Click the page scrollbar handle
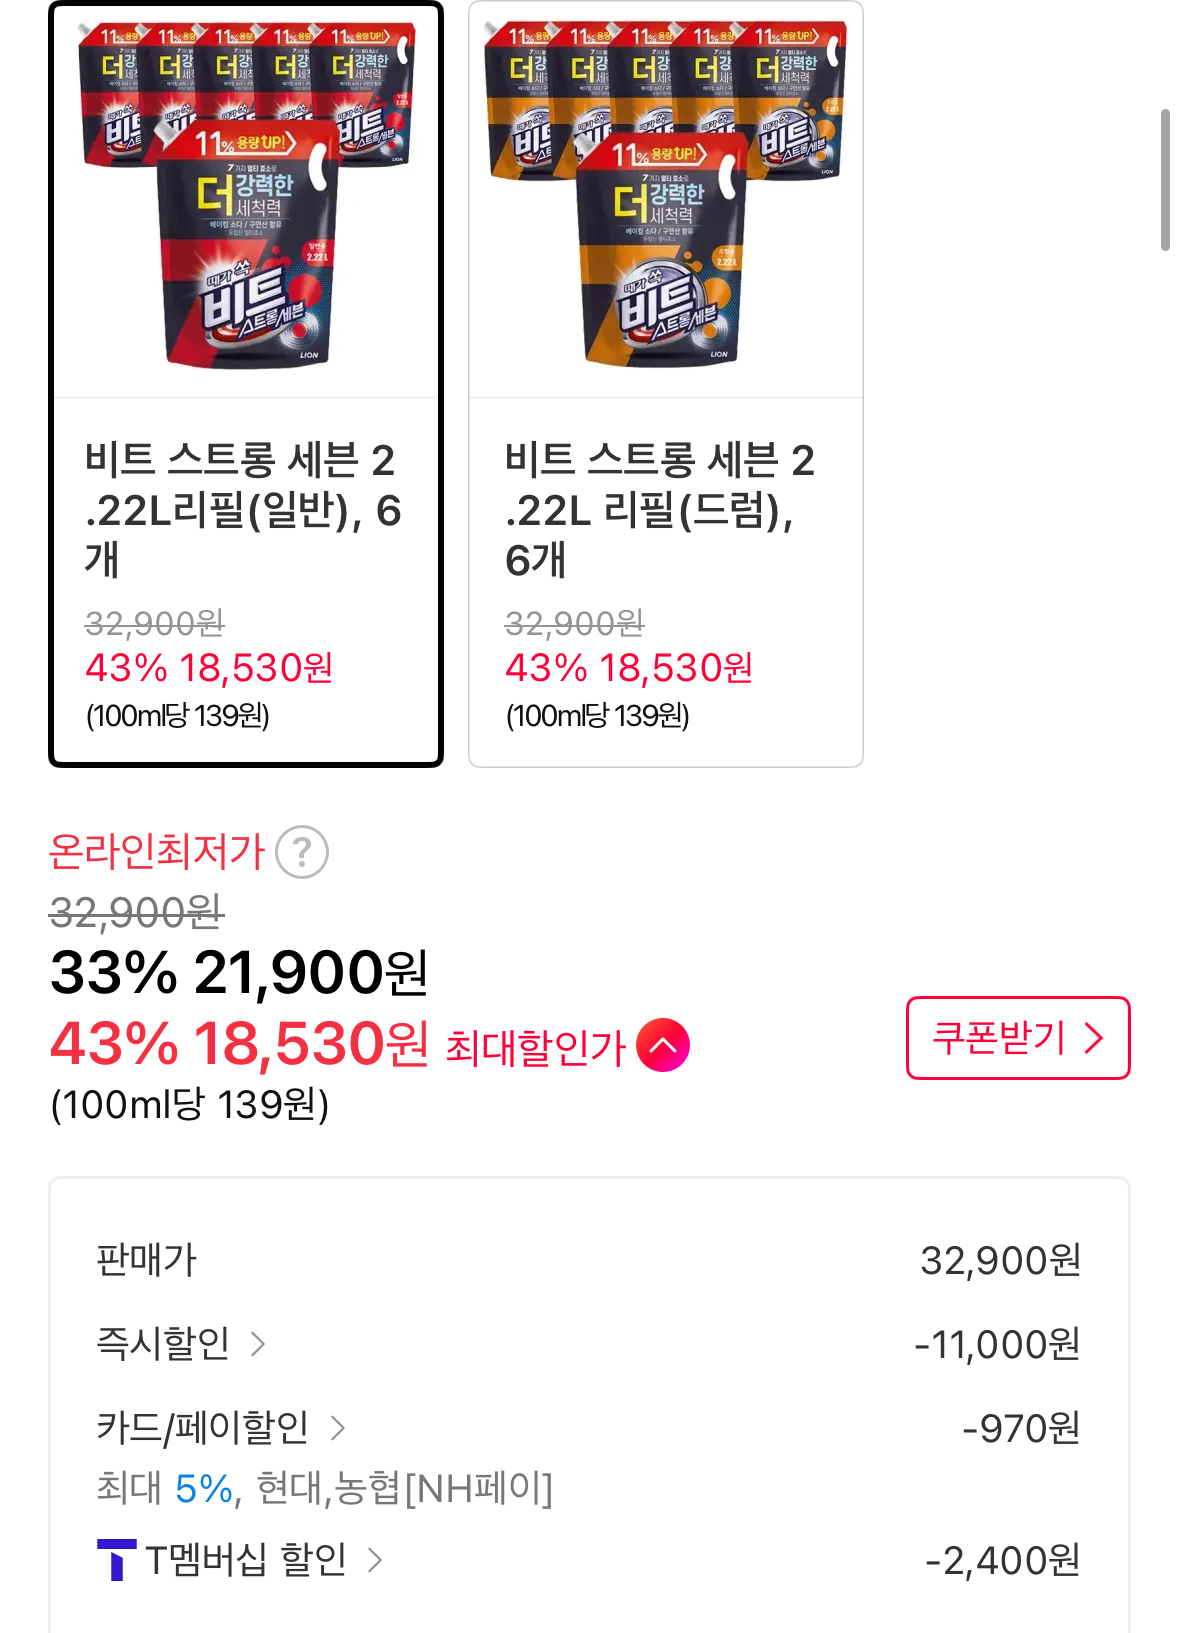Viewport: 1179px width, 1633px height. (1165, 180)
